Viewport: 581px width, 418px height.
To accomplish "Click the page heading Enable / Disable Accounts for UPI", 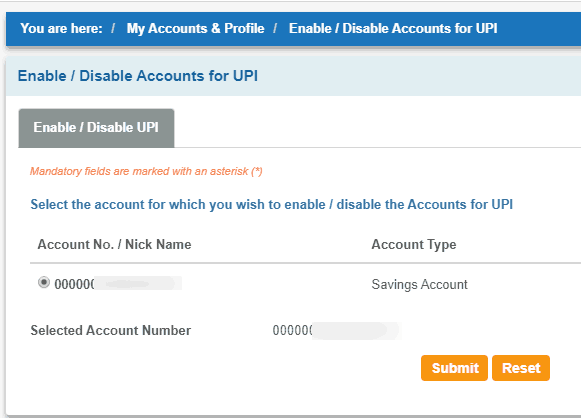I will 138,76.
